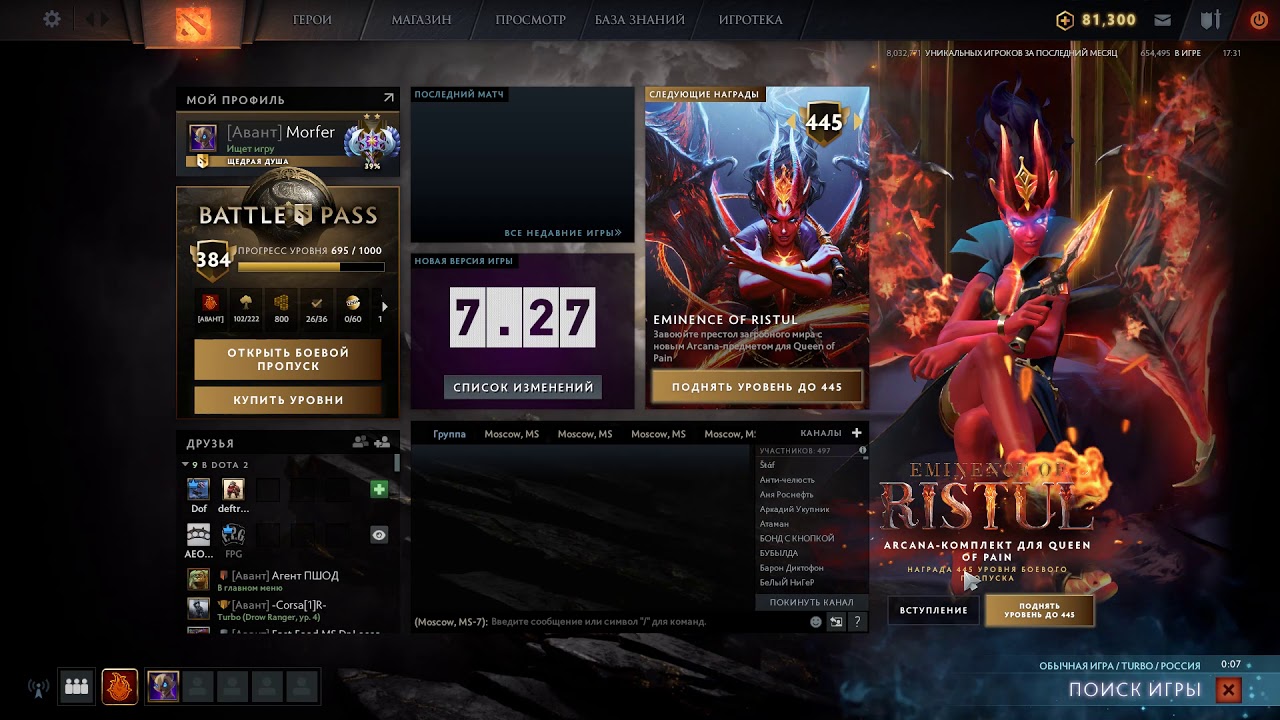Open the Герои menu

coord(312,20)
